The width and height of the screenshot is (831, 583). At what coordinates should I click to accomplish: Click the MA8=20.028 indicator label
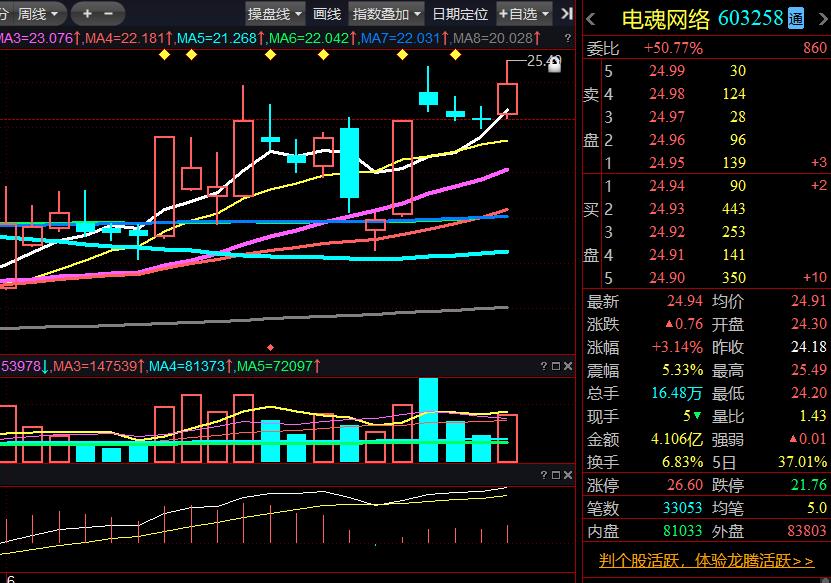[497, 38]
